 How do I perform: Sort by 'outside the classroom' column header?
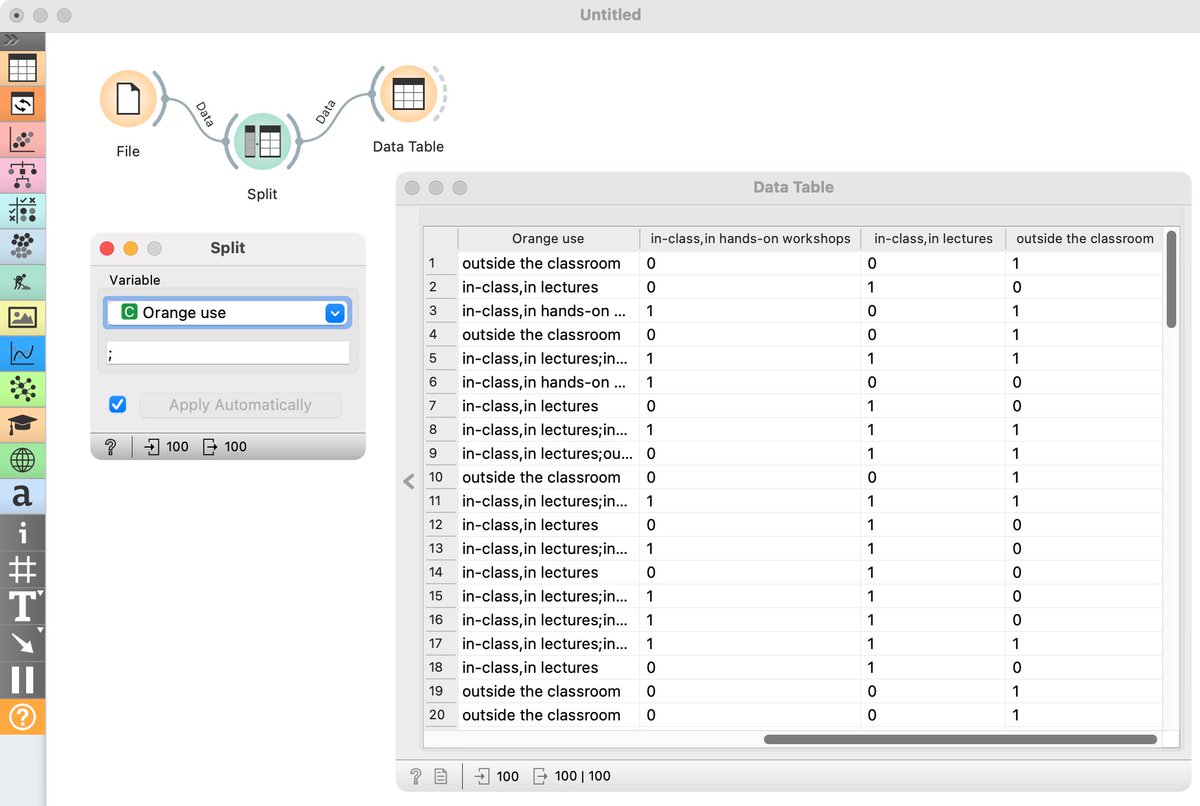point(1085,239)
